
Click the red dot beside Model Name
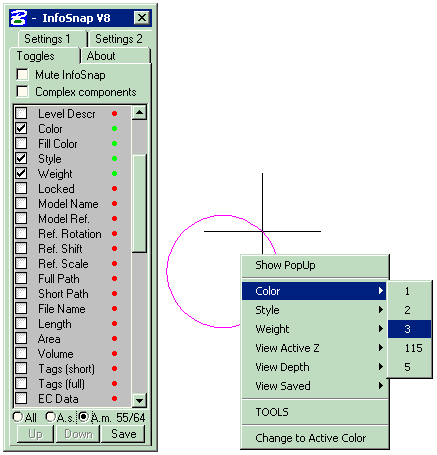(114, 204)
